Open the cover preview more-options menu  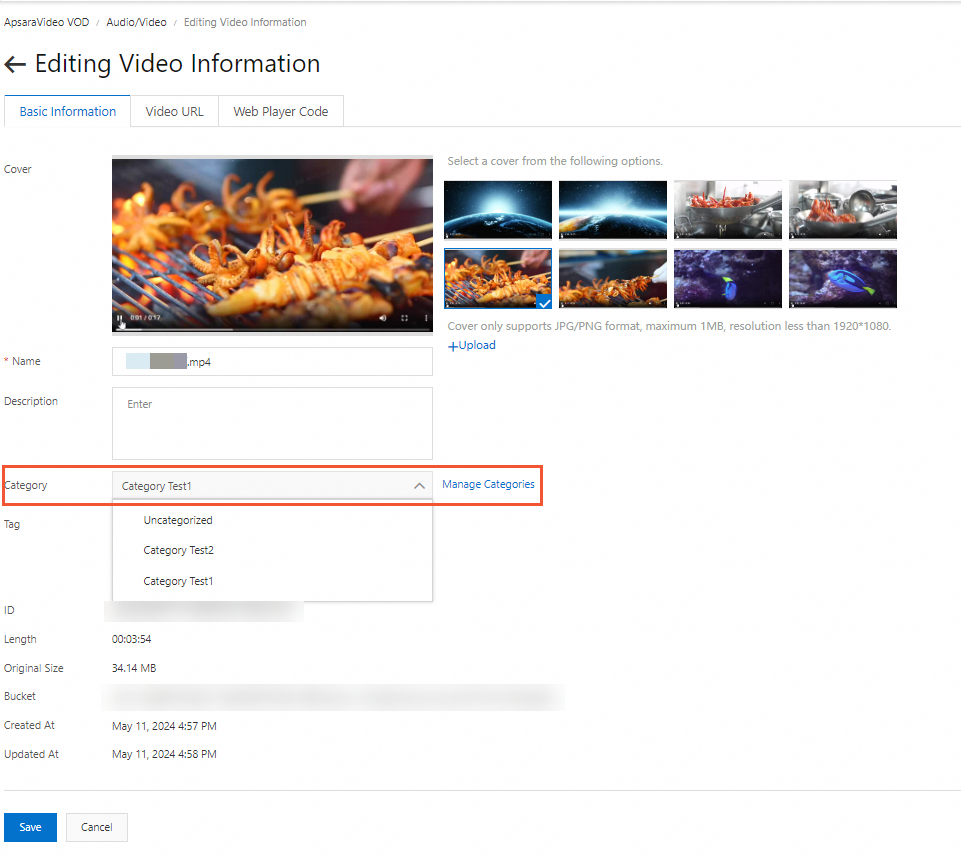click(x=426, y=318)
